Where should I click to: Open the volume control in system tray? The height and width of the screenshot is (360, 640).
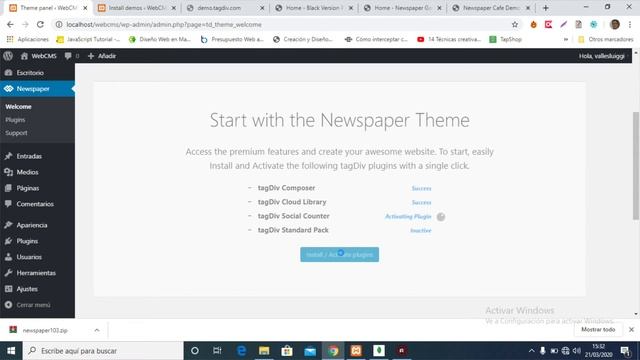(x=576, y=351)
